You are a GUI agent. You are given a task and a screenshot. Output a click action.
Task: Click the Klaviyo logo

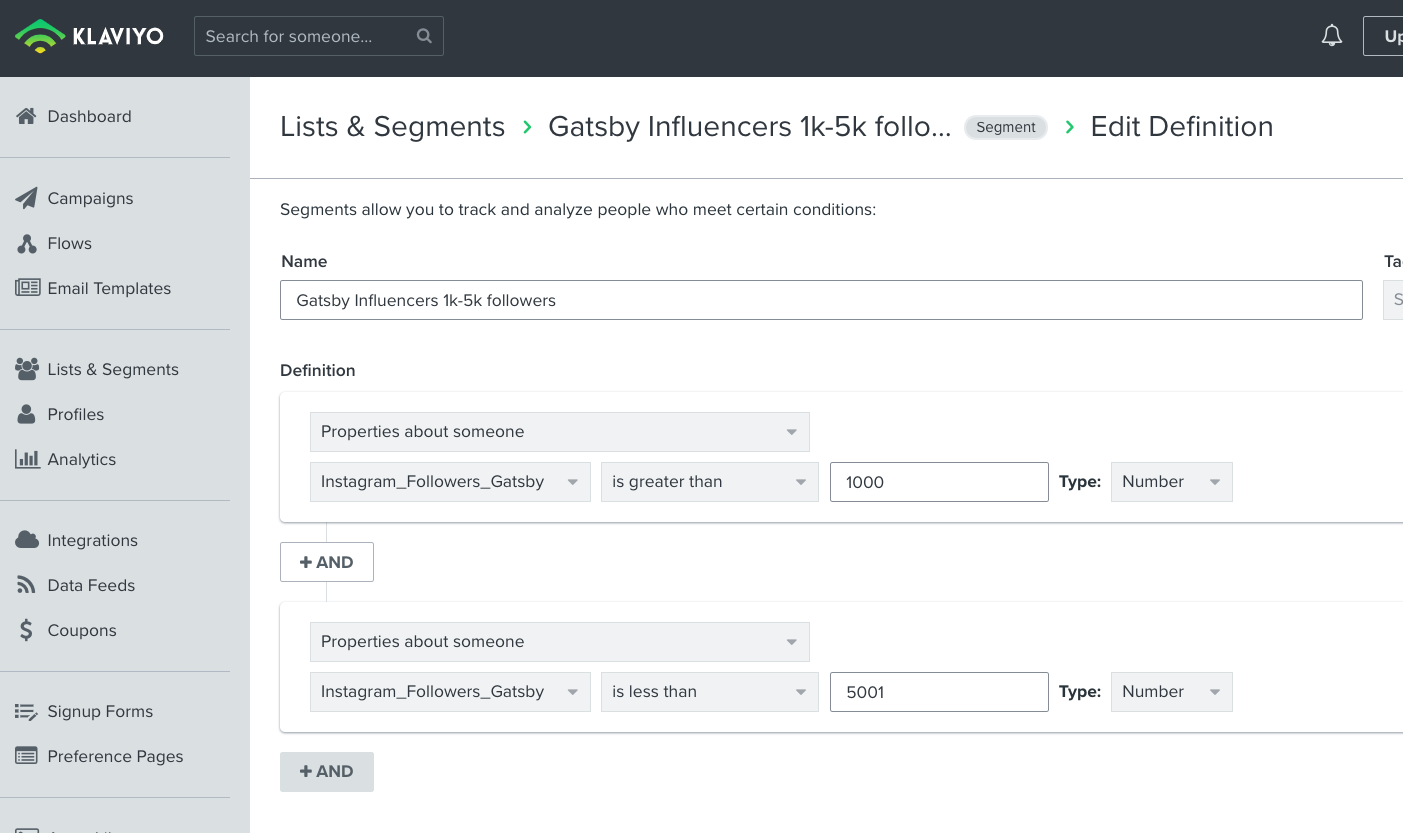tap(89, 37)
